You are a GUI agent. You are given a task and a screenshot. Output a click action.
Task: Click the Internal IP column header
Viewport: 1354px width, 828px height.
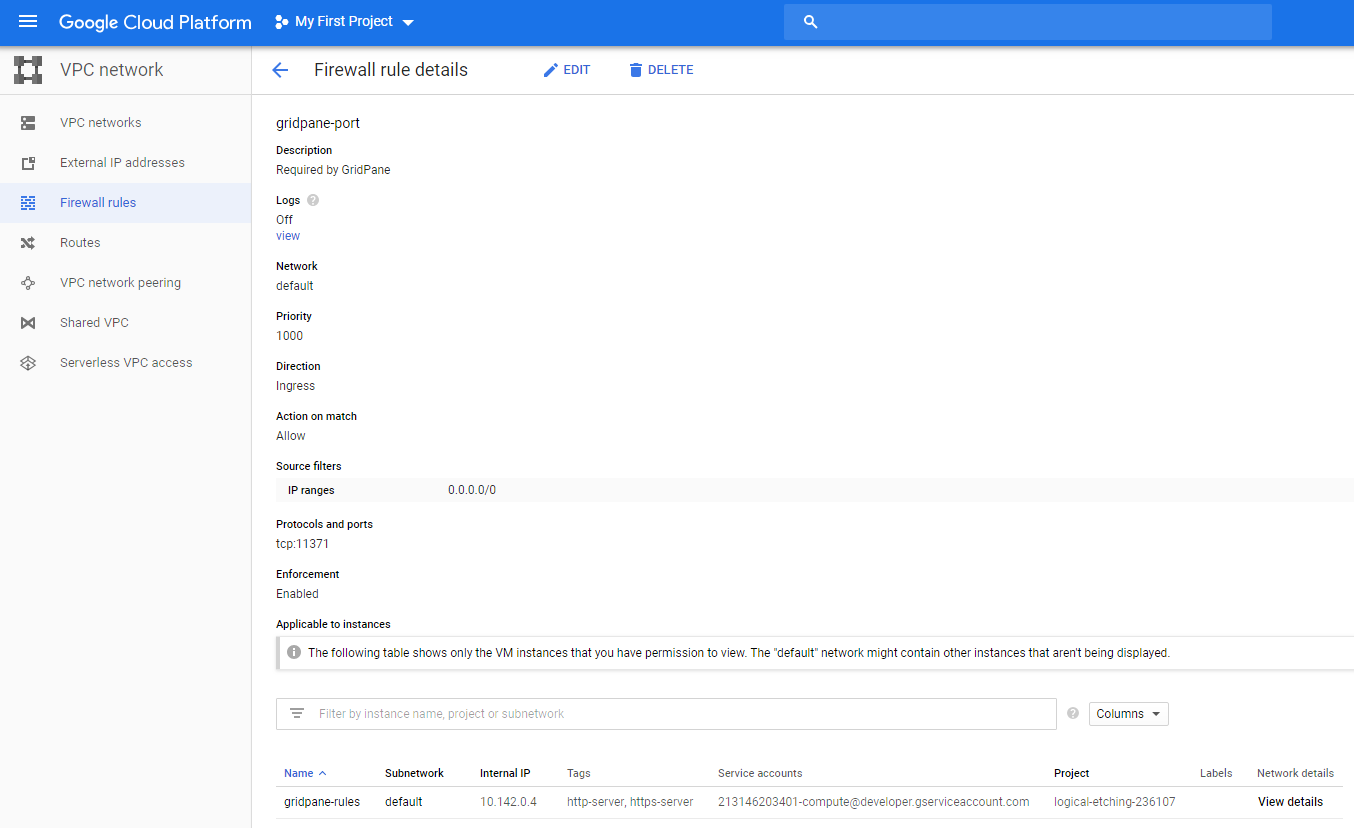505,773
